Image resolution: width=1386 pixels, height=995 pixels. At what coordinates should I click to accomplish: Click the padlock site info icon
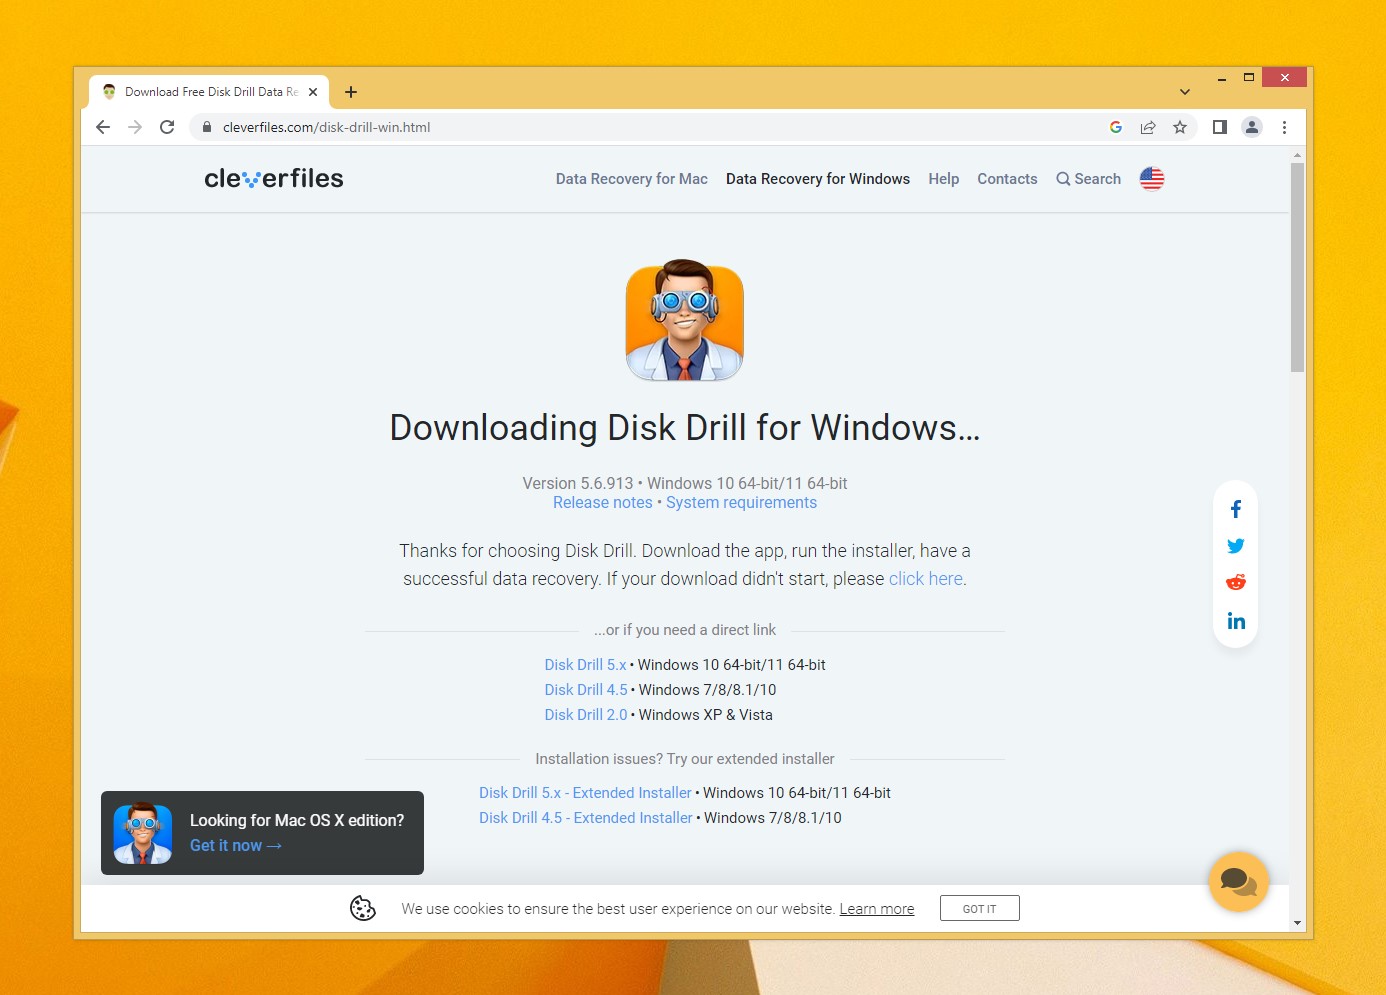pyautogui.click(x=207, y=127)
